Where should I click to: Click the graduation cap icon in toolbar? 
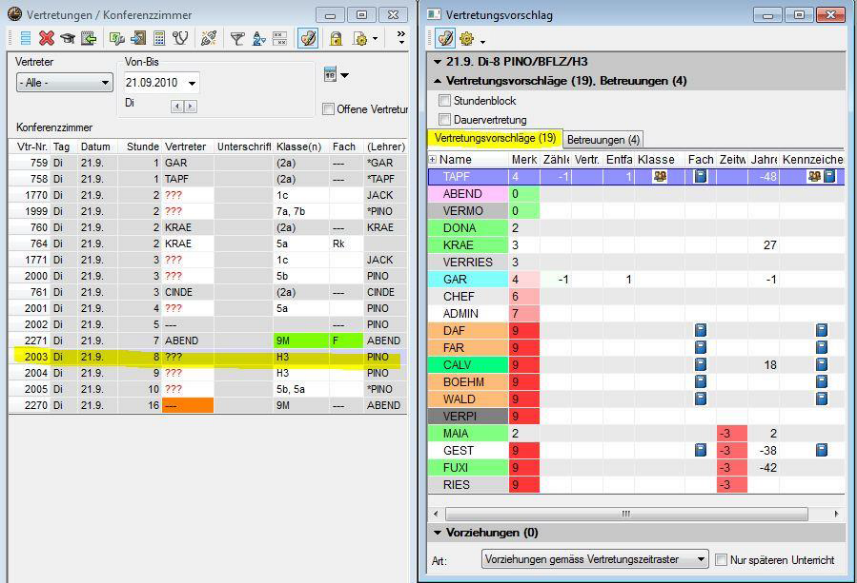pyautogui.click(x=68, y=38)
